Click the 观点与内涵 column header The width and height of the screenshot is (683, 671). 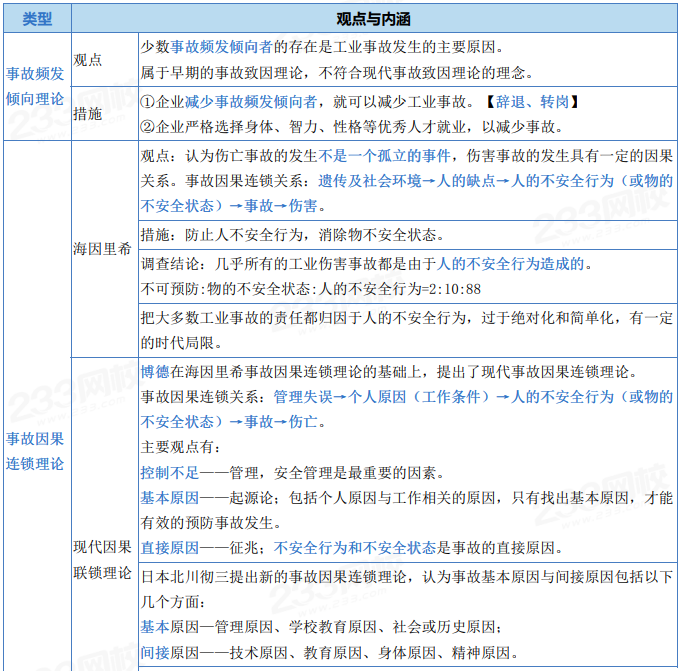[374, 19]
